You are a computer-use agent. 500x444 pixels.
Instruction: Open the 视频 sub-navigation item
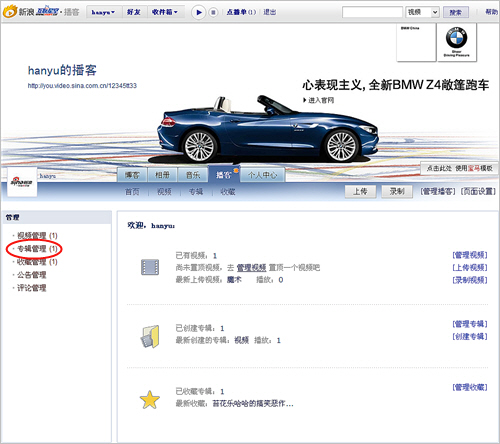[x=164, y=192]
